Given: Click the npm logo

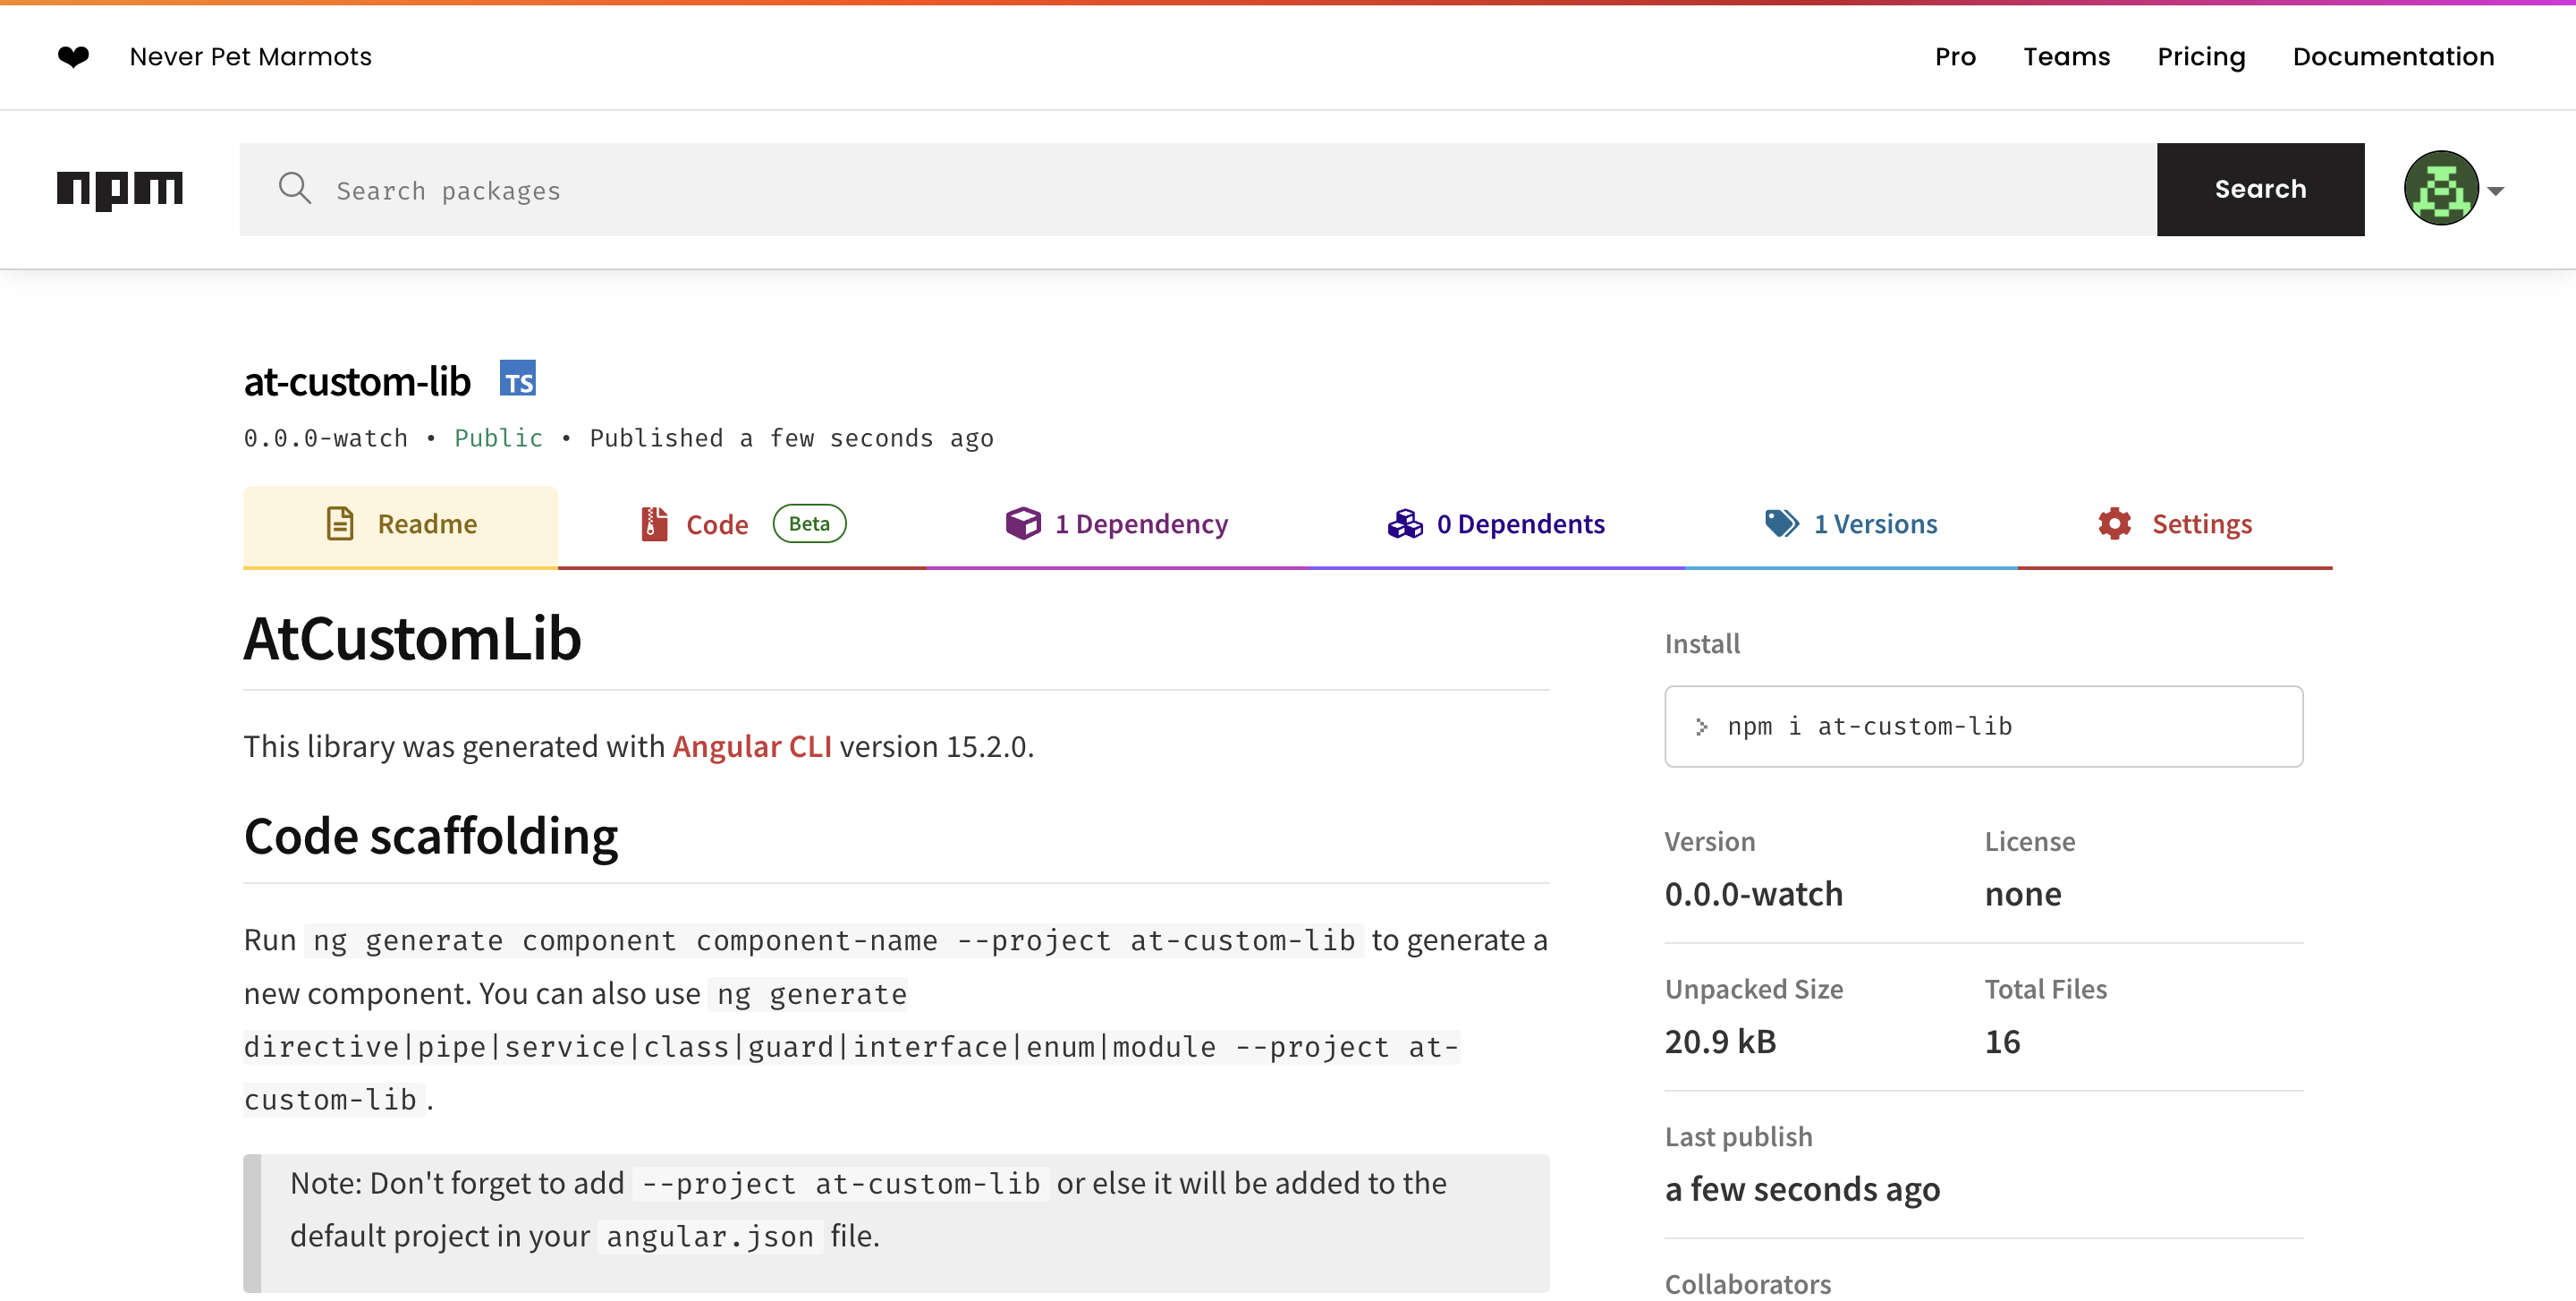Looking at the screenshot, I should 119,189.
